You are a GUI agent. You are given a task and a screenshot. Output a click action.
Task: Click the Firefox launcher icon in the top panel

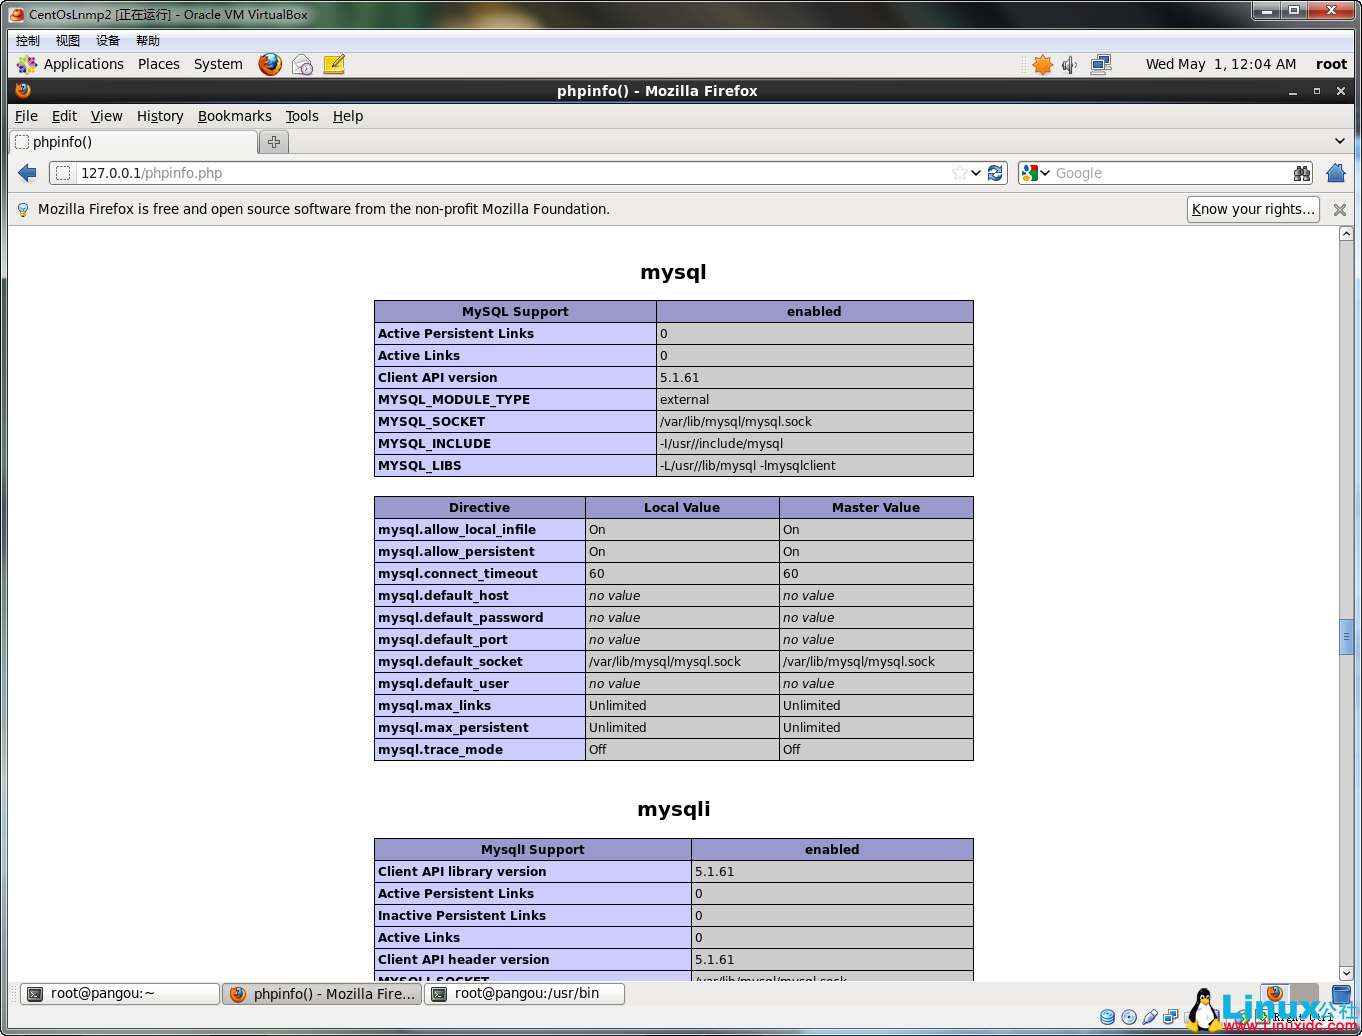270,63
